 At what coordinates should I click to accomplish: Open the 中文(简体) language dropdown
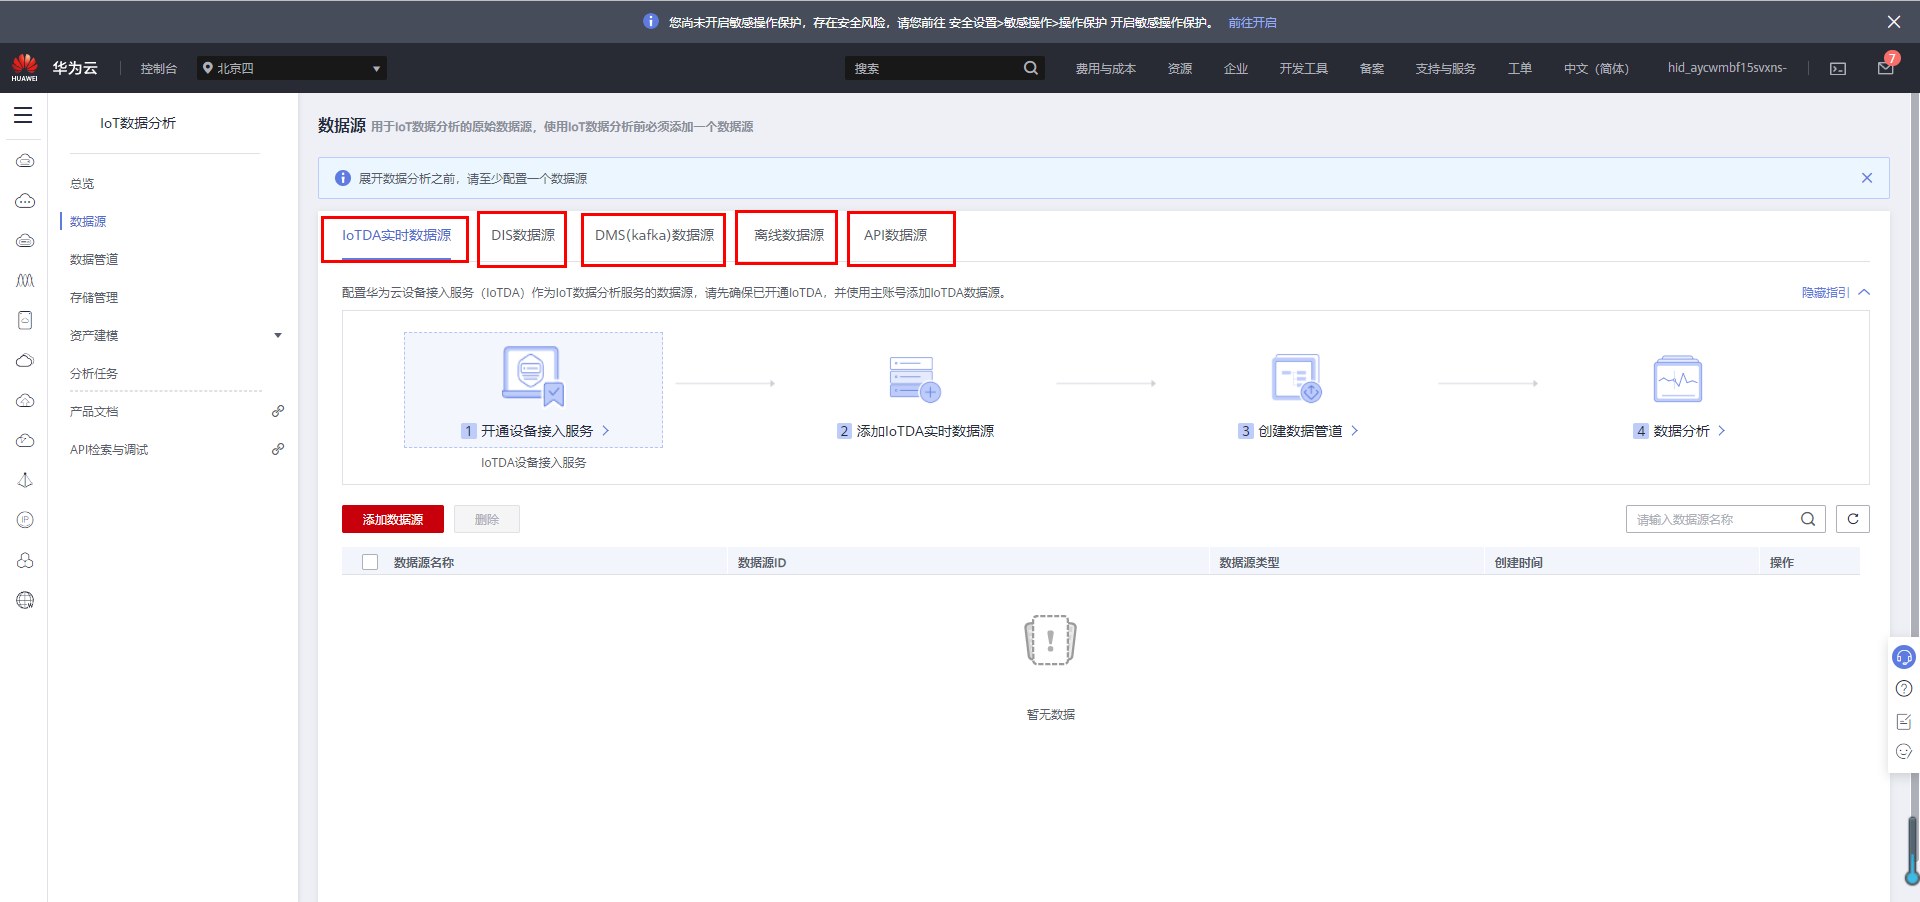click(1596, 68)
